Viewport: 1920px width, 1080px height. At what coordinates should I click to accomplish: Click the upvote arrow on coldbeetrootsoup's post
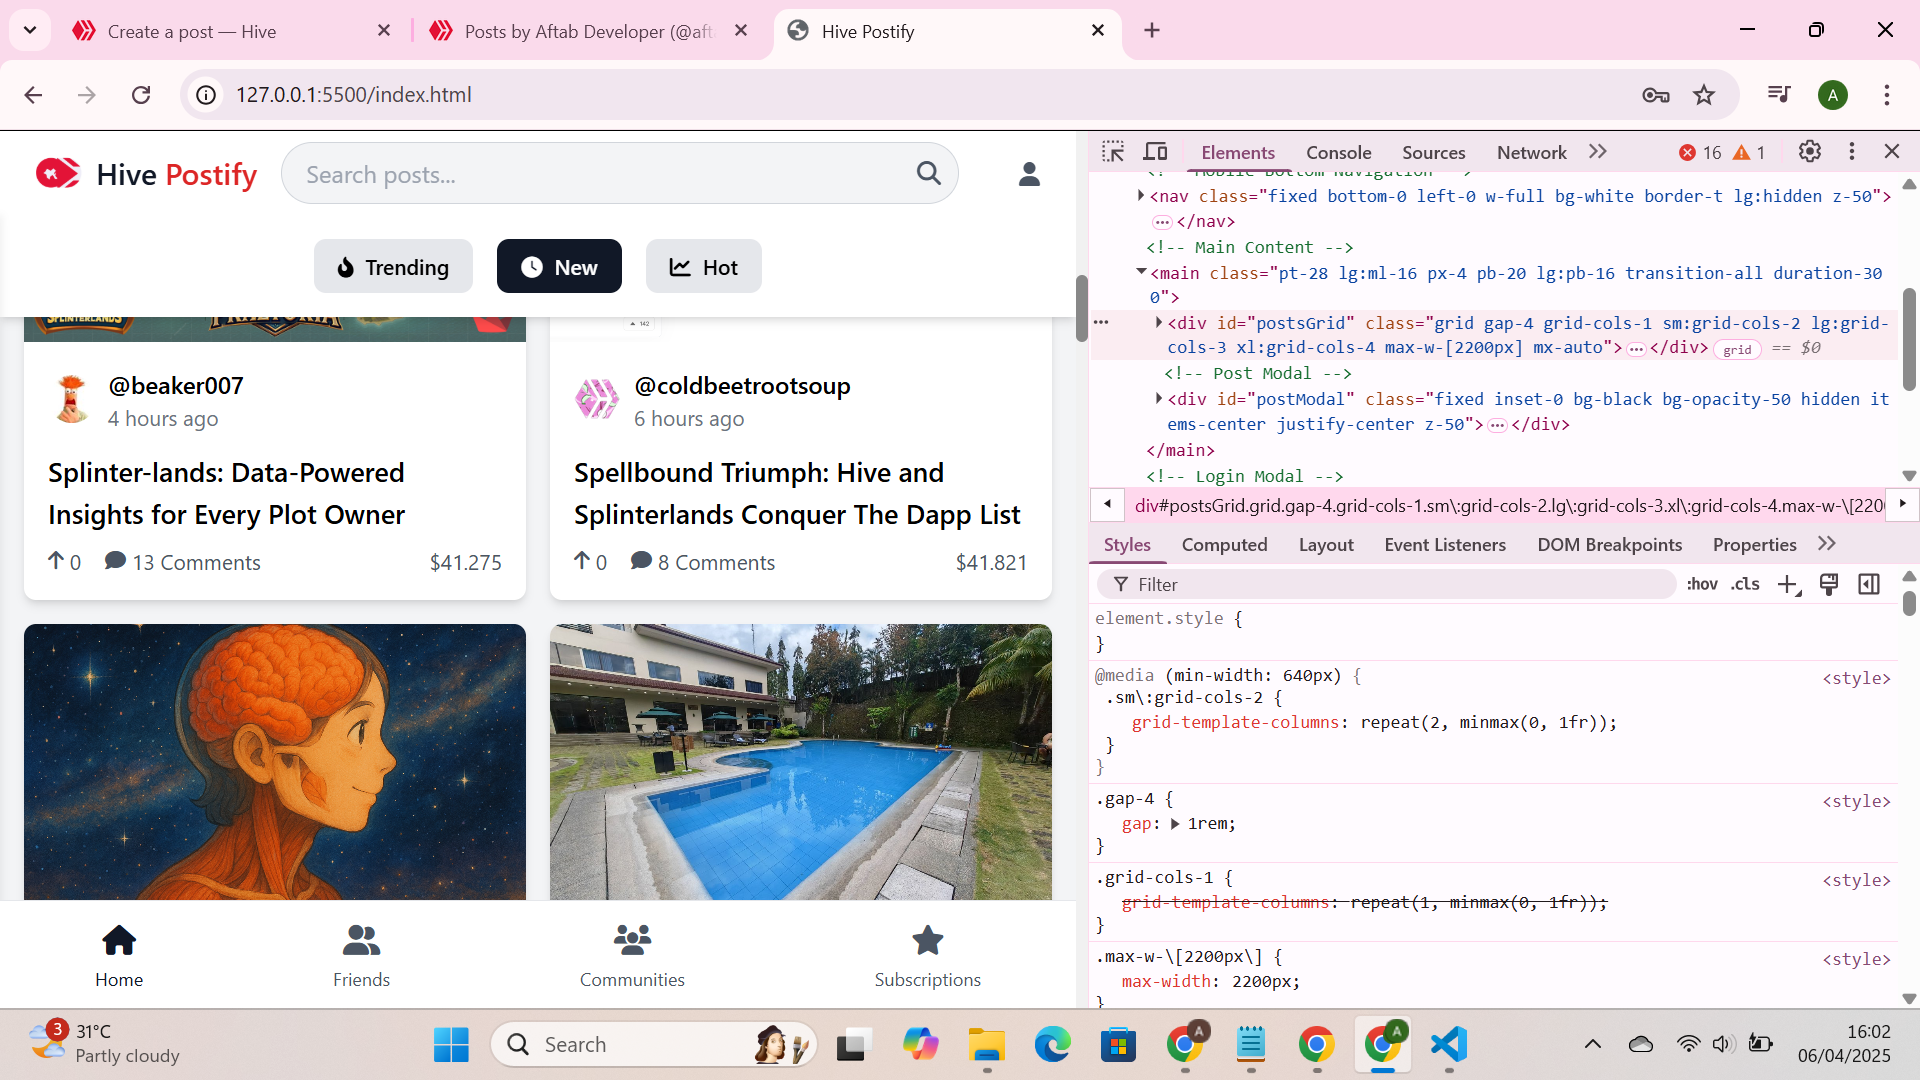582,562
